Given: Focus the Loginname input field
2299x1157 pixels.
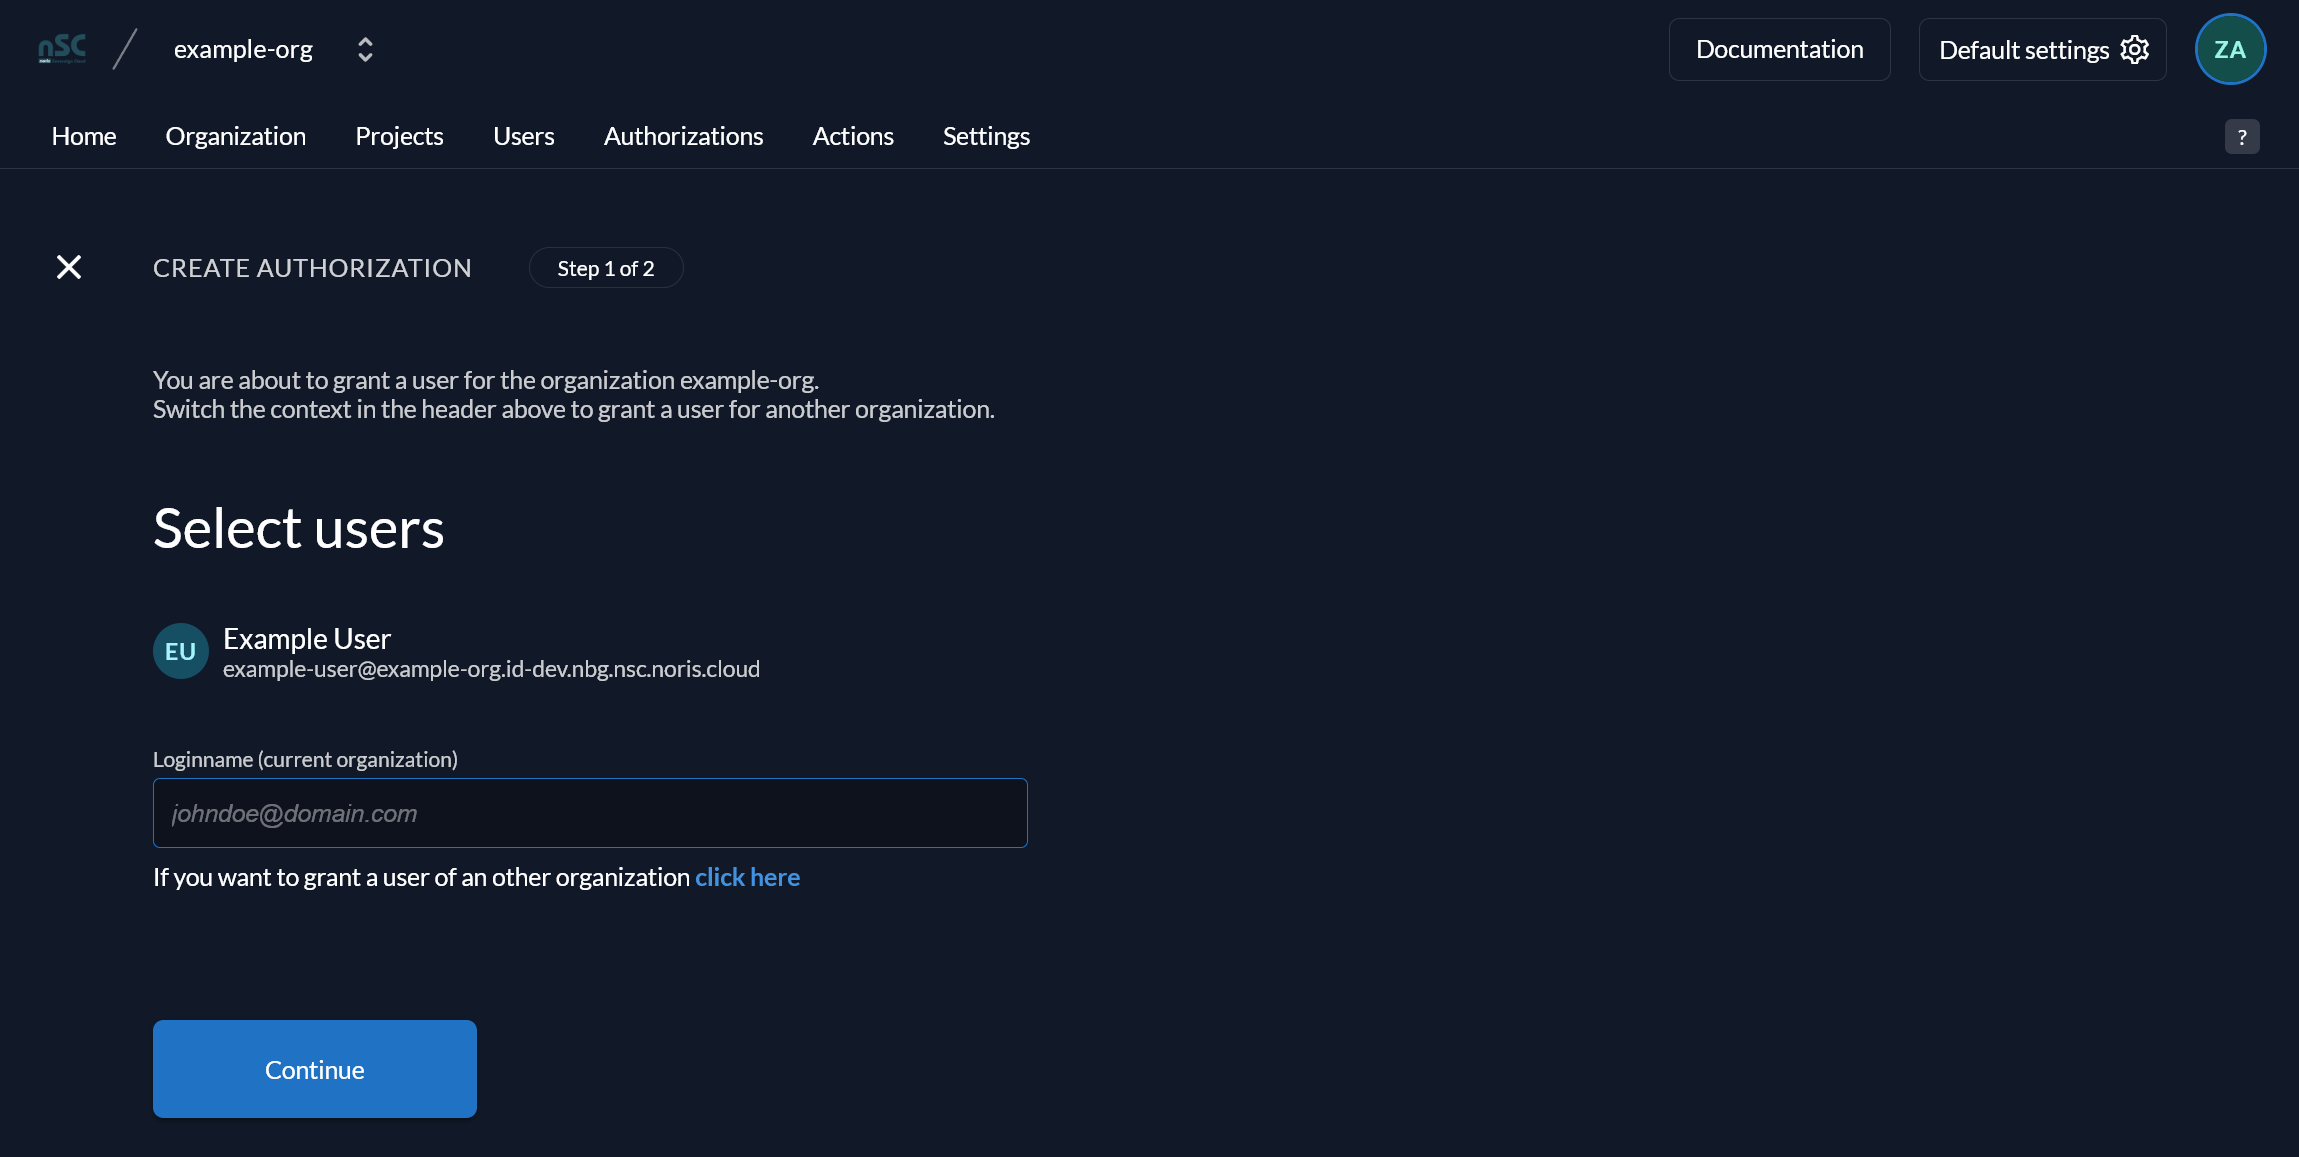Looking at the screenshot, I should click(590, 813).
